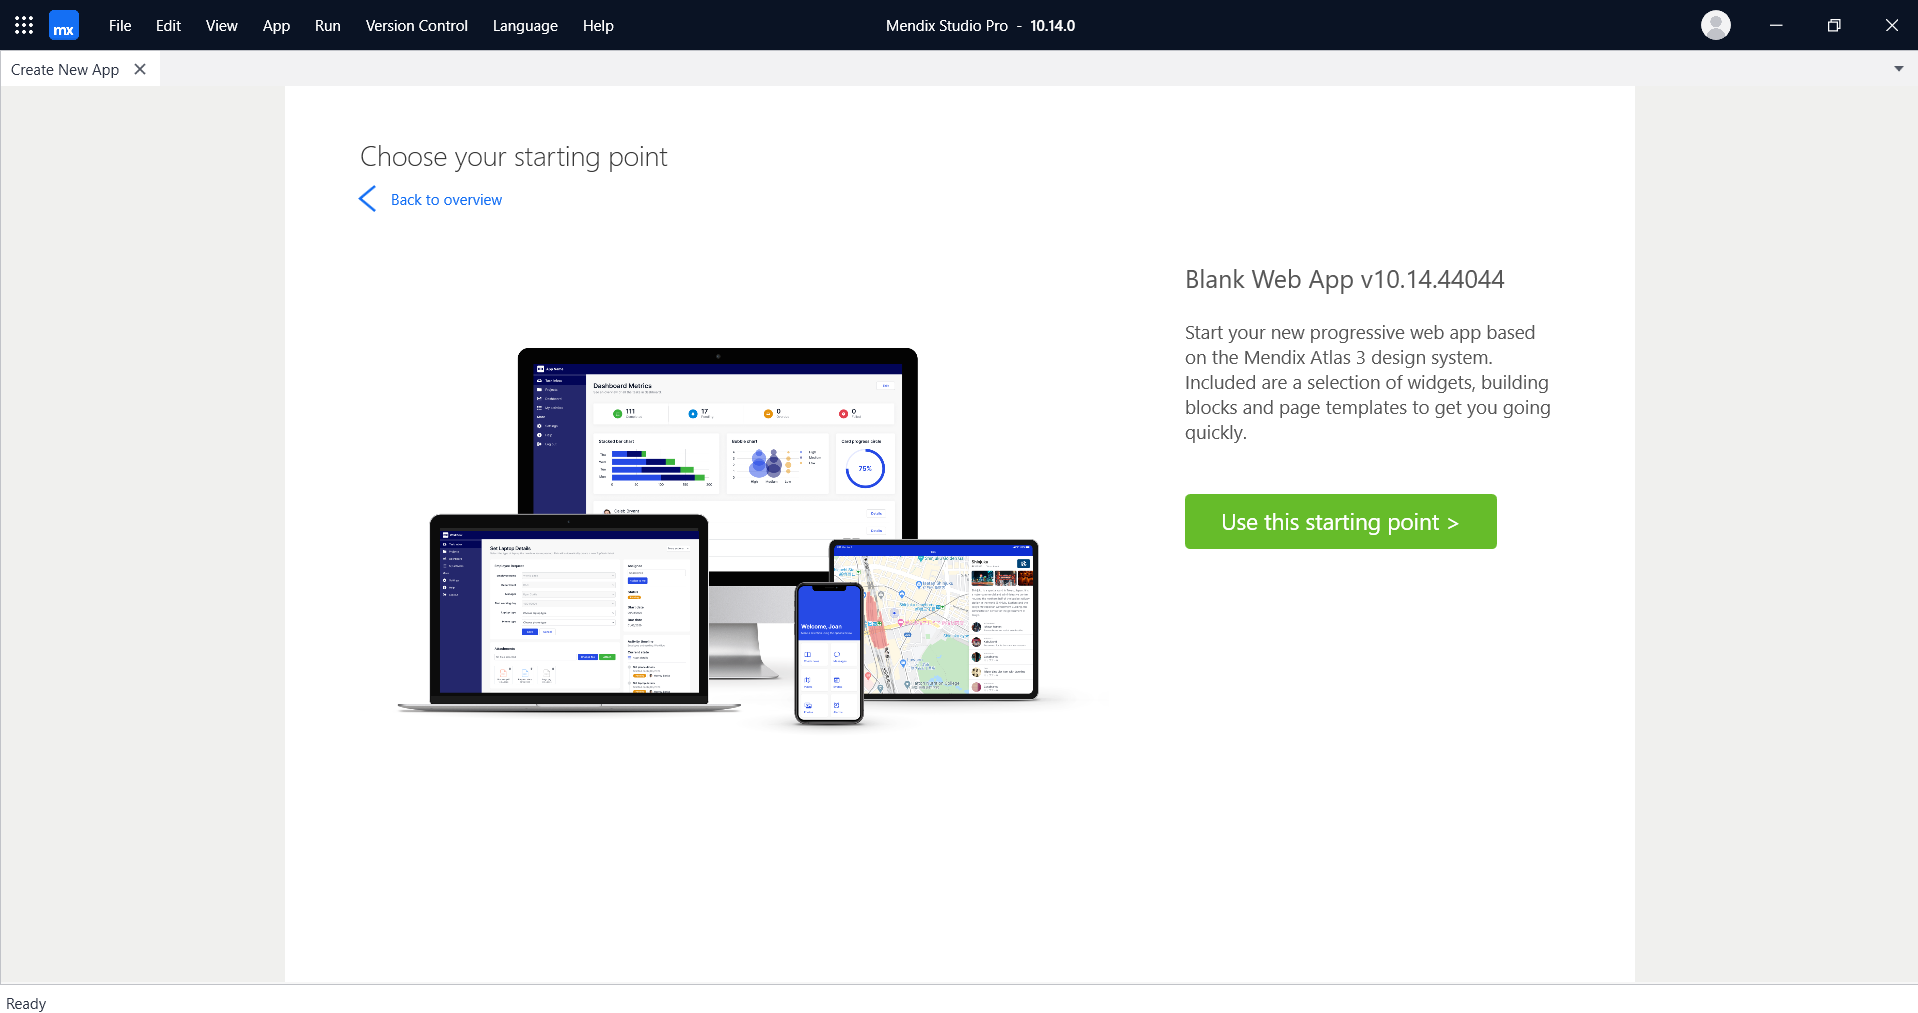Restore down the Studio Pro window
This screenshot has width=1918, height=1013.
tap(1833, 25)
